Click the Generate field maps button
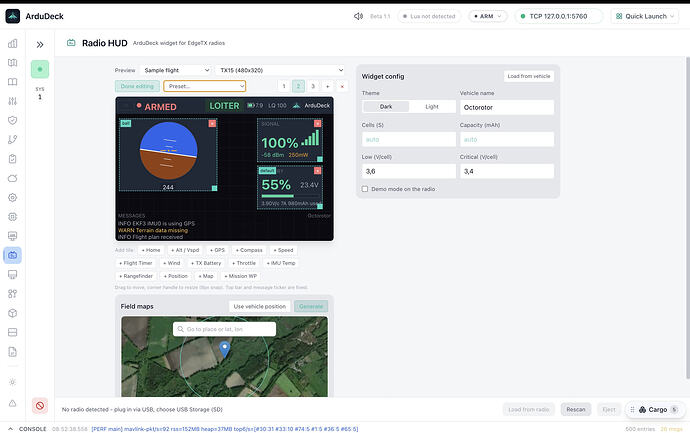The image size is (690, 433). (x=311, y=306)
